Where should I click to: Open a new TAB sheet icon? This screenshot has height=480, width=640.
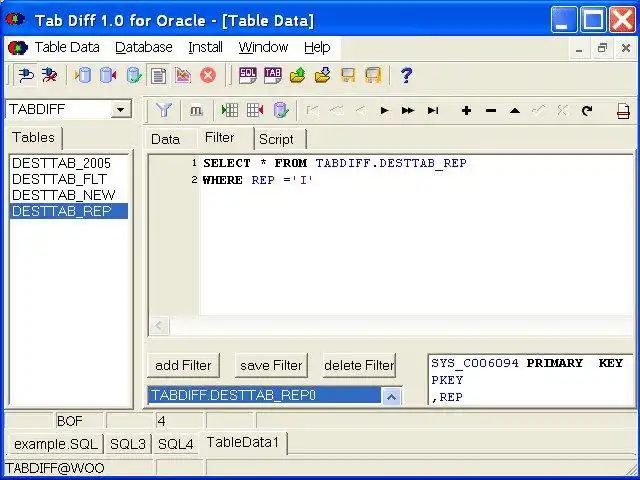tap(273, 76)
